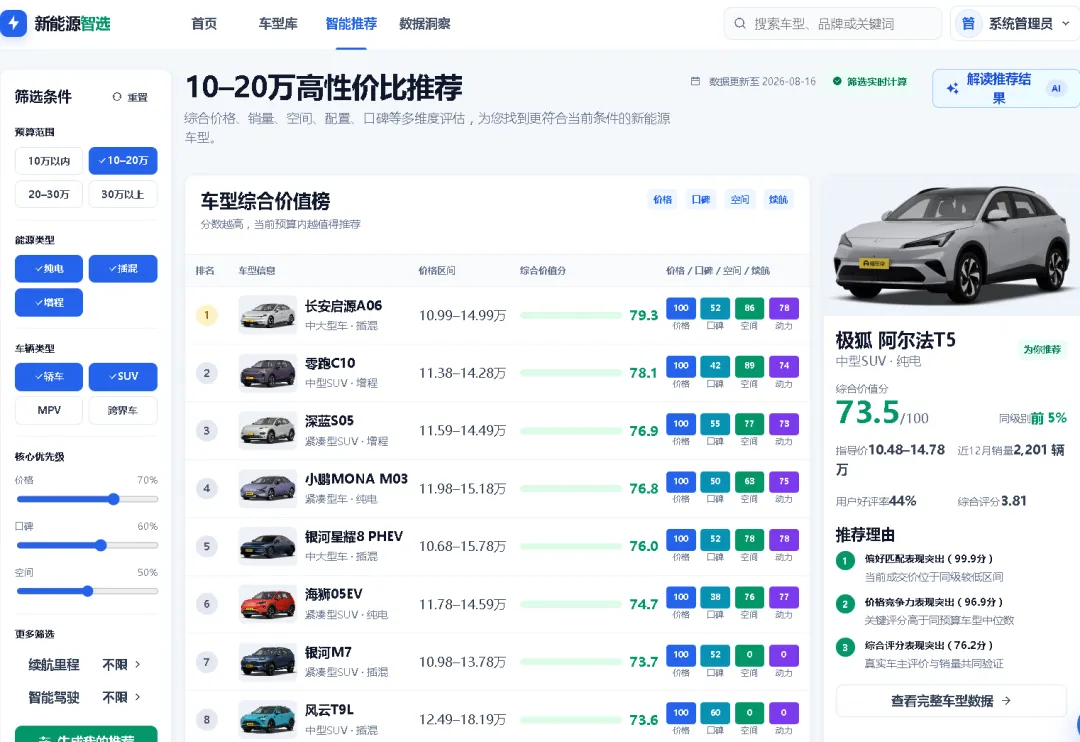Click the AI badge on interpret button
The width and height of the screenshot is (1080, 742).
tap(1055, 88)
